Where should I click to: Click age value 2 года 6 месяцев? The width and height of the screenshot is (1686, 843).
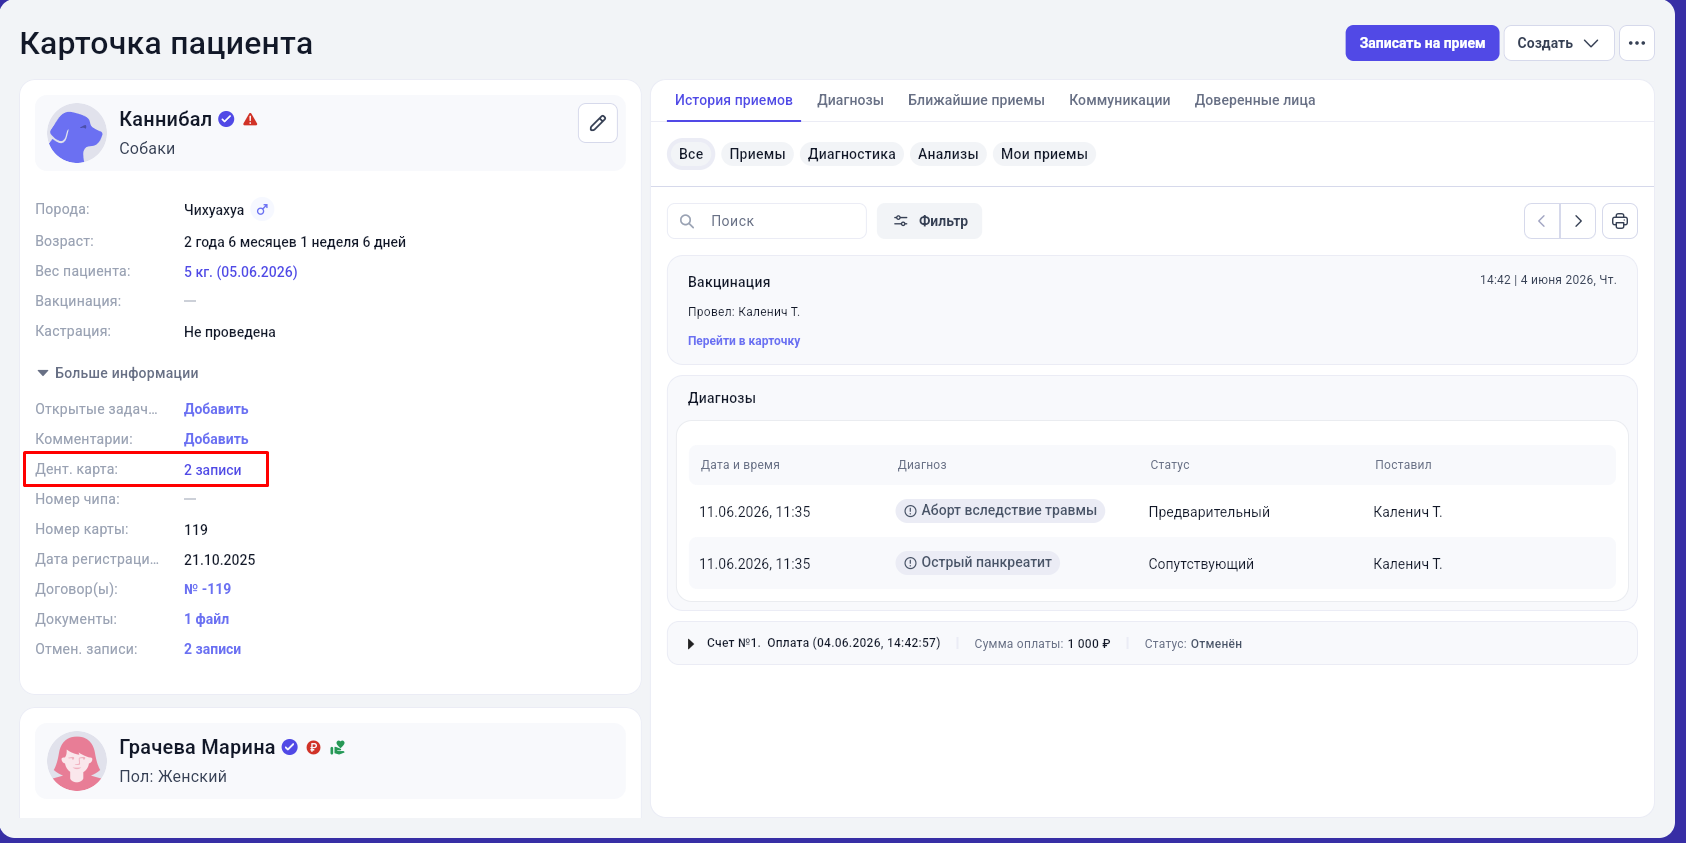click(x=295, y=242)
